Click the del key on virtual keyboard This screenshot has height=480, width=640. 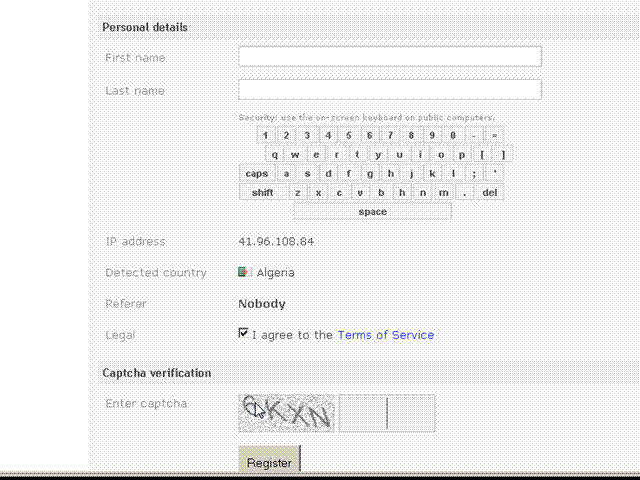pyautogui.click(x=489, y=192)
